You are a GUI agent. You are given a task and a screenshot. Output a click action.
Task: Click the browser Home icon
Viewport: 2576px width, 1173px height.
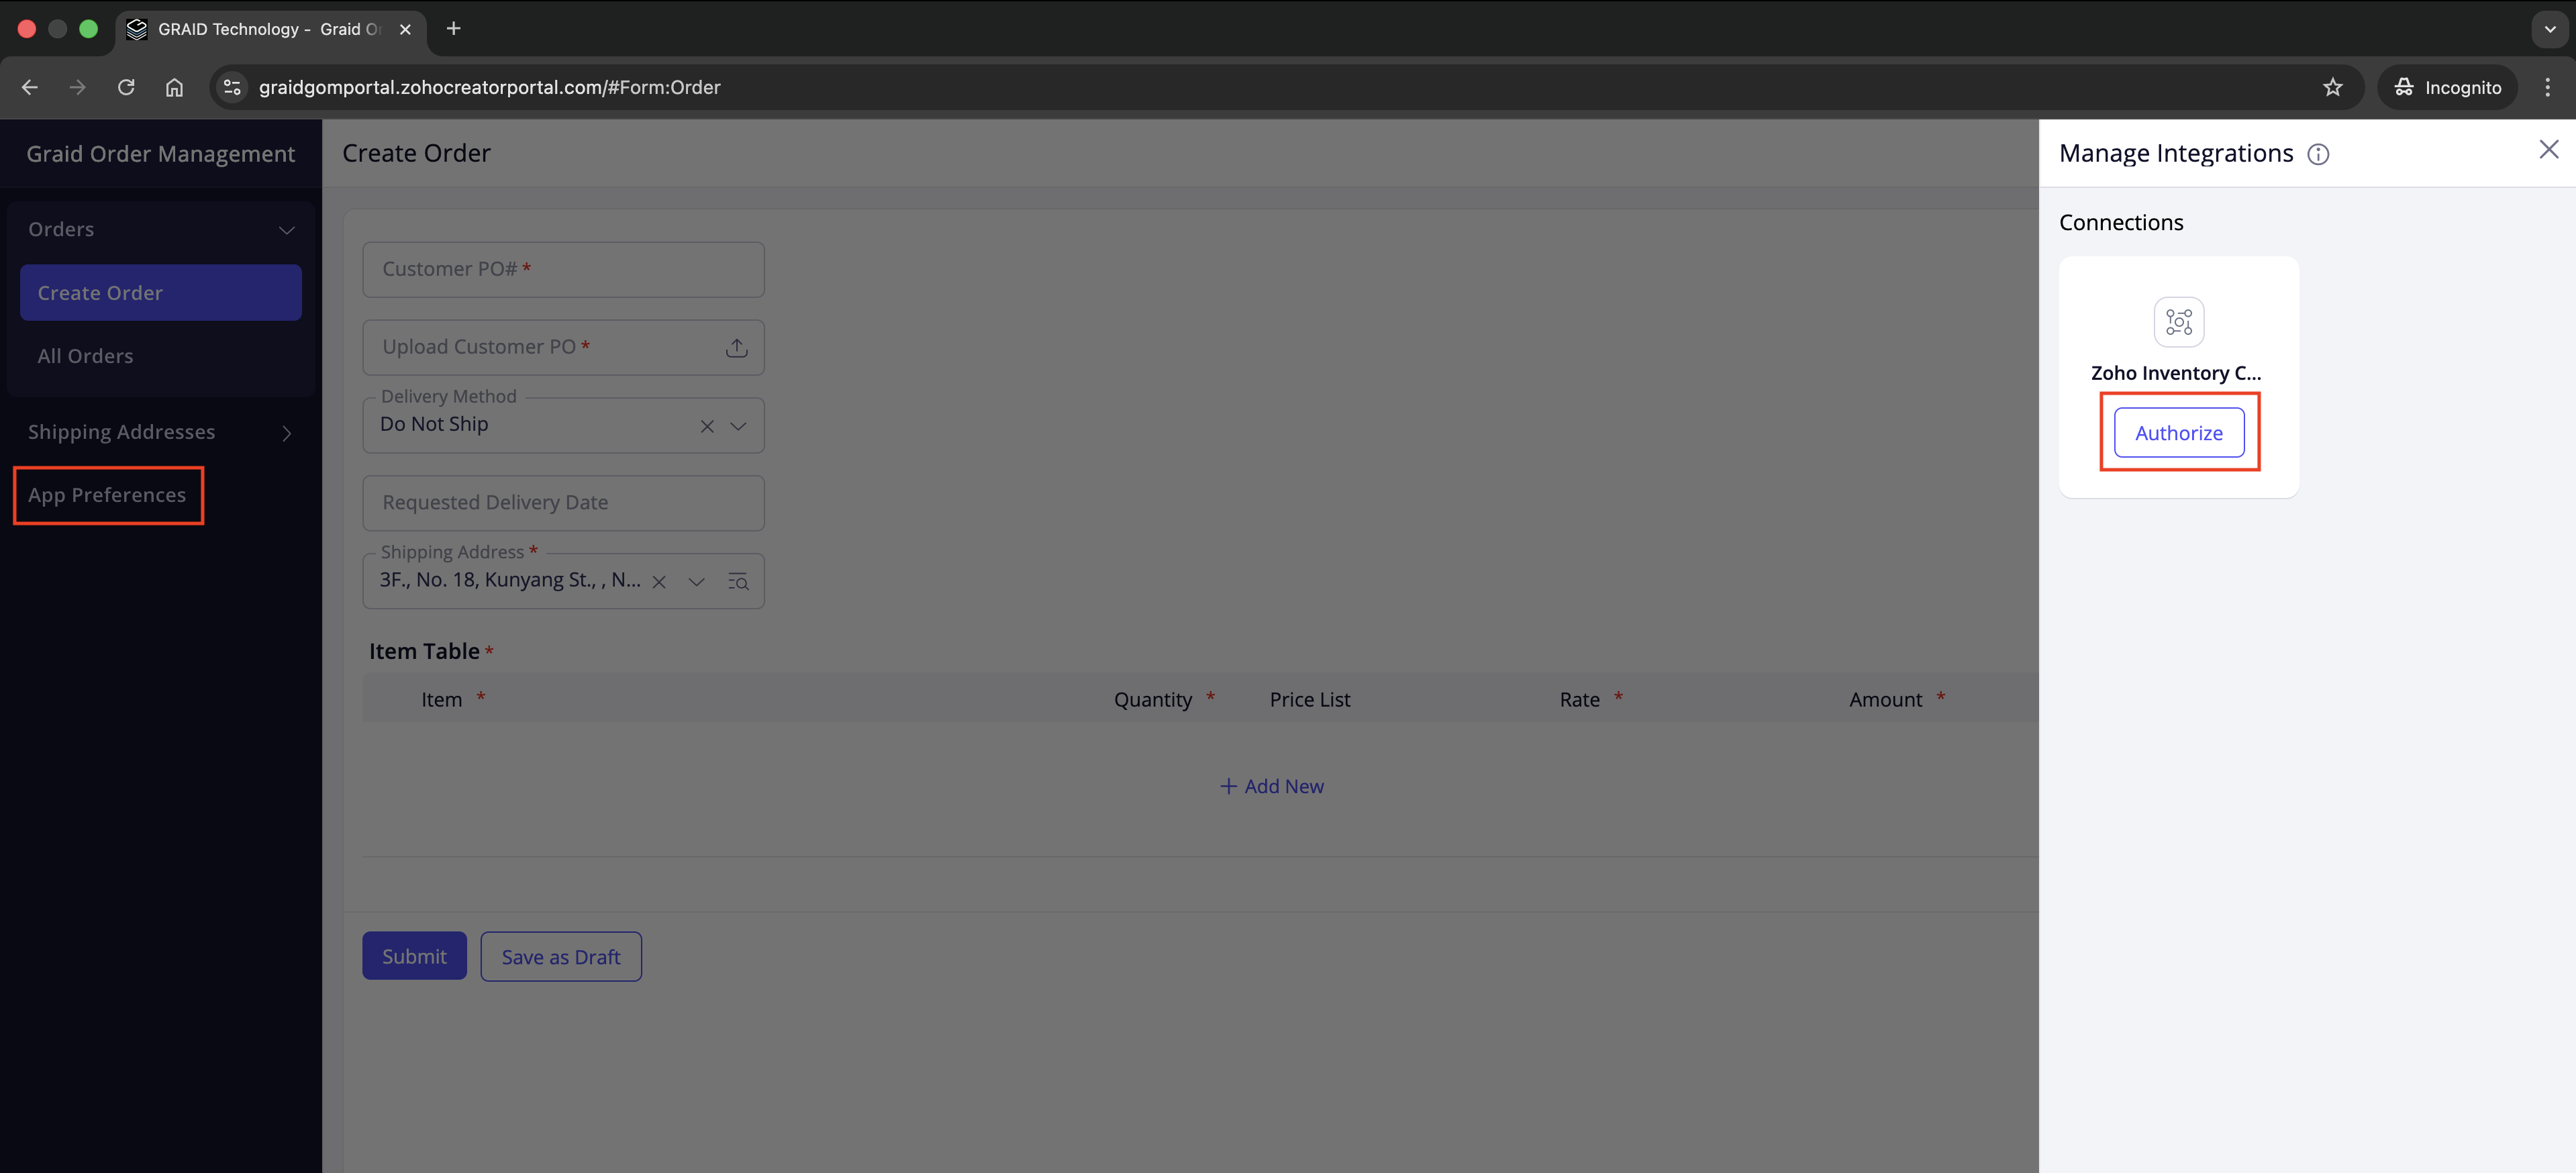(x=174, y=87)
